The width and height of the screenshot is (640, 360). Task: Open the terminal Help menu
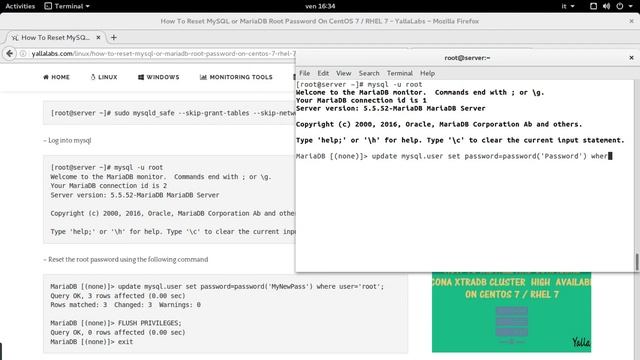tap(427, 73)
